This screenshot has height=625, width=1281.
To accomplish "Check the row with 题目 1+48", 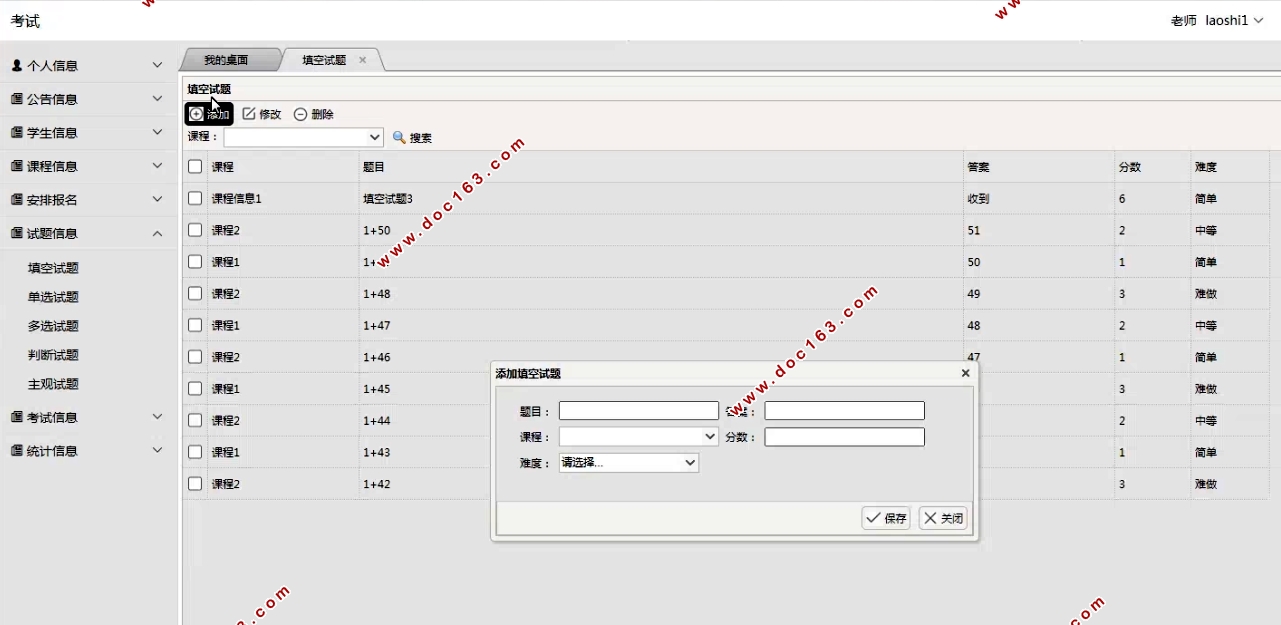I will point(195,293).
